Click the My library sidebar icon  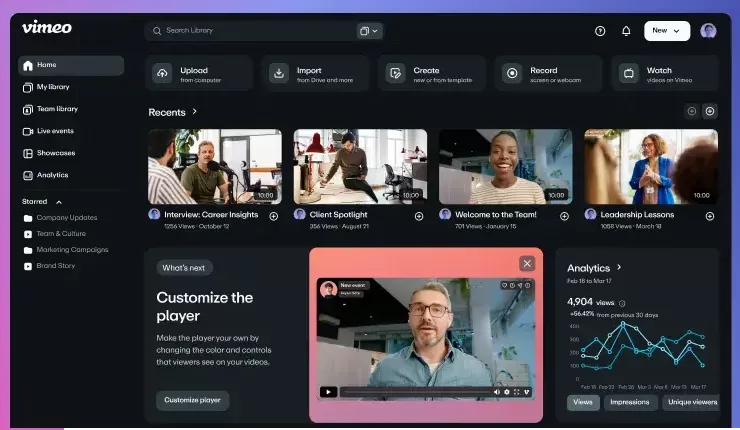pyautogui.click(x=28, y=87)
